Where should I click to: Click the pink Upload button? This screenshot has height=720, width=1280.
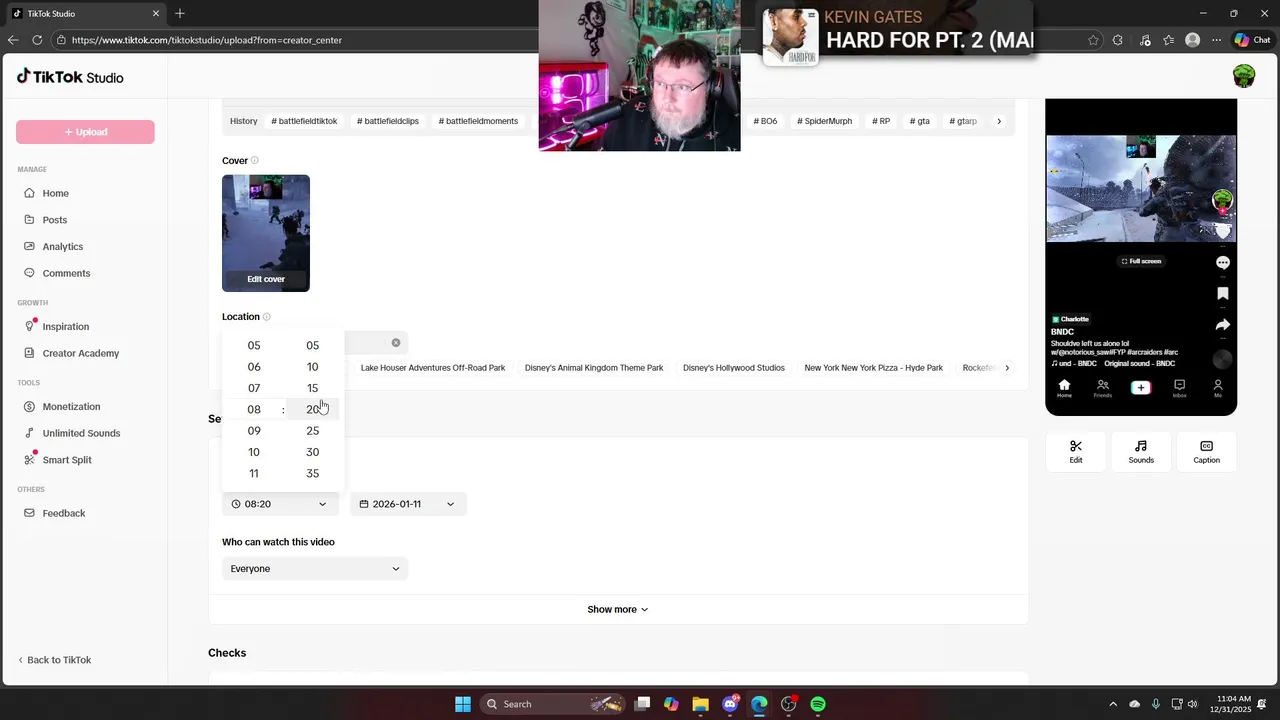point(85,132)
